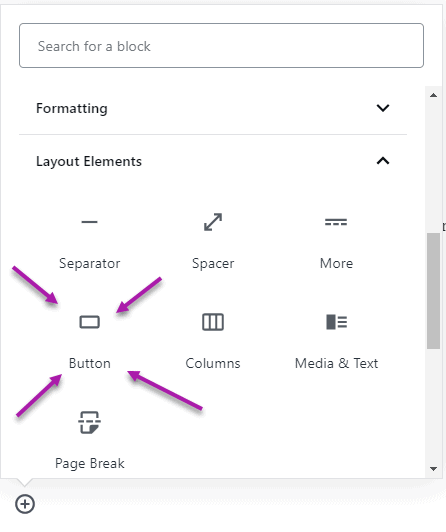Select the Spacer block icon
Screen dimensions: 446x532
click(213, 222)
